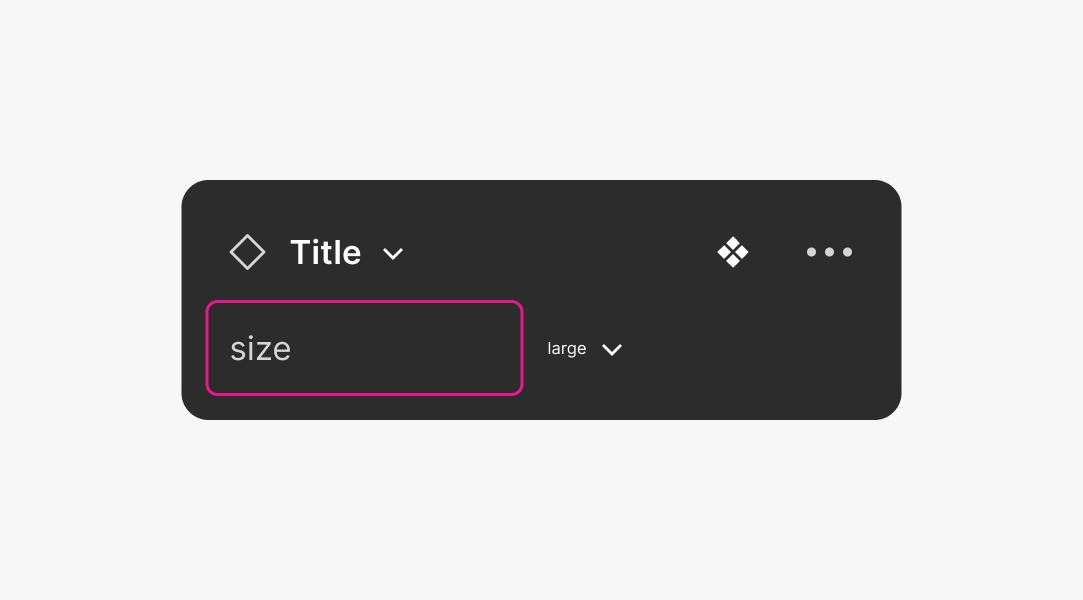Click the leftmost dot of the ellipsis
This screenshot has height=600, width=1083.
coord(812,252)
